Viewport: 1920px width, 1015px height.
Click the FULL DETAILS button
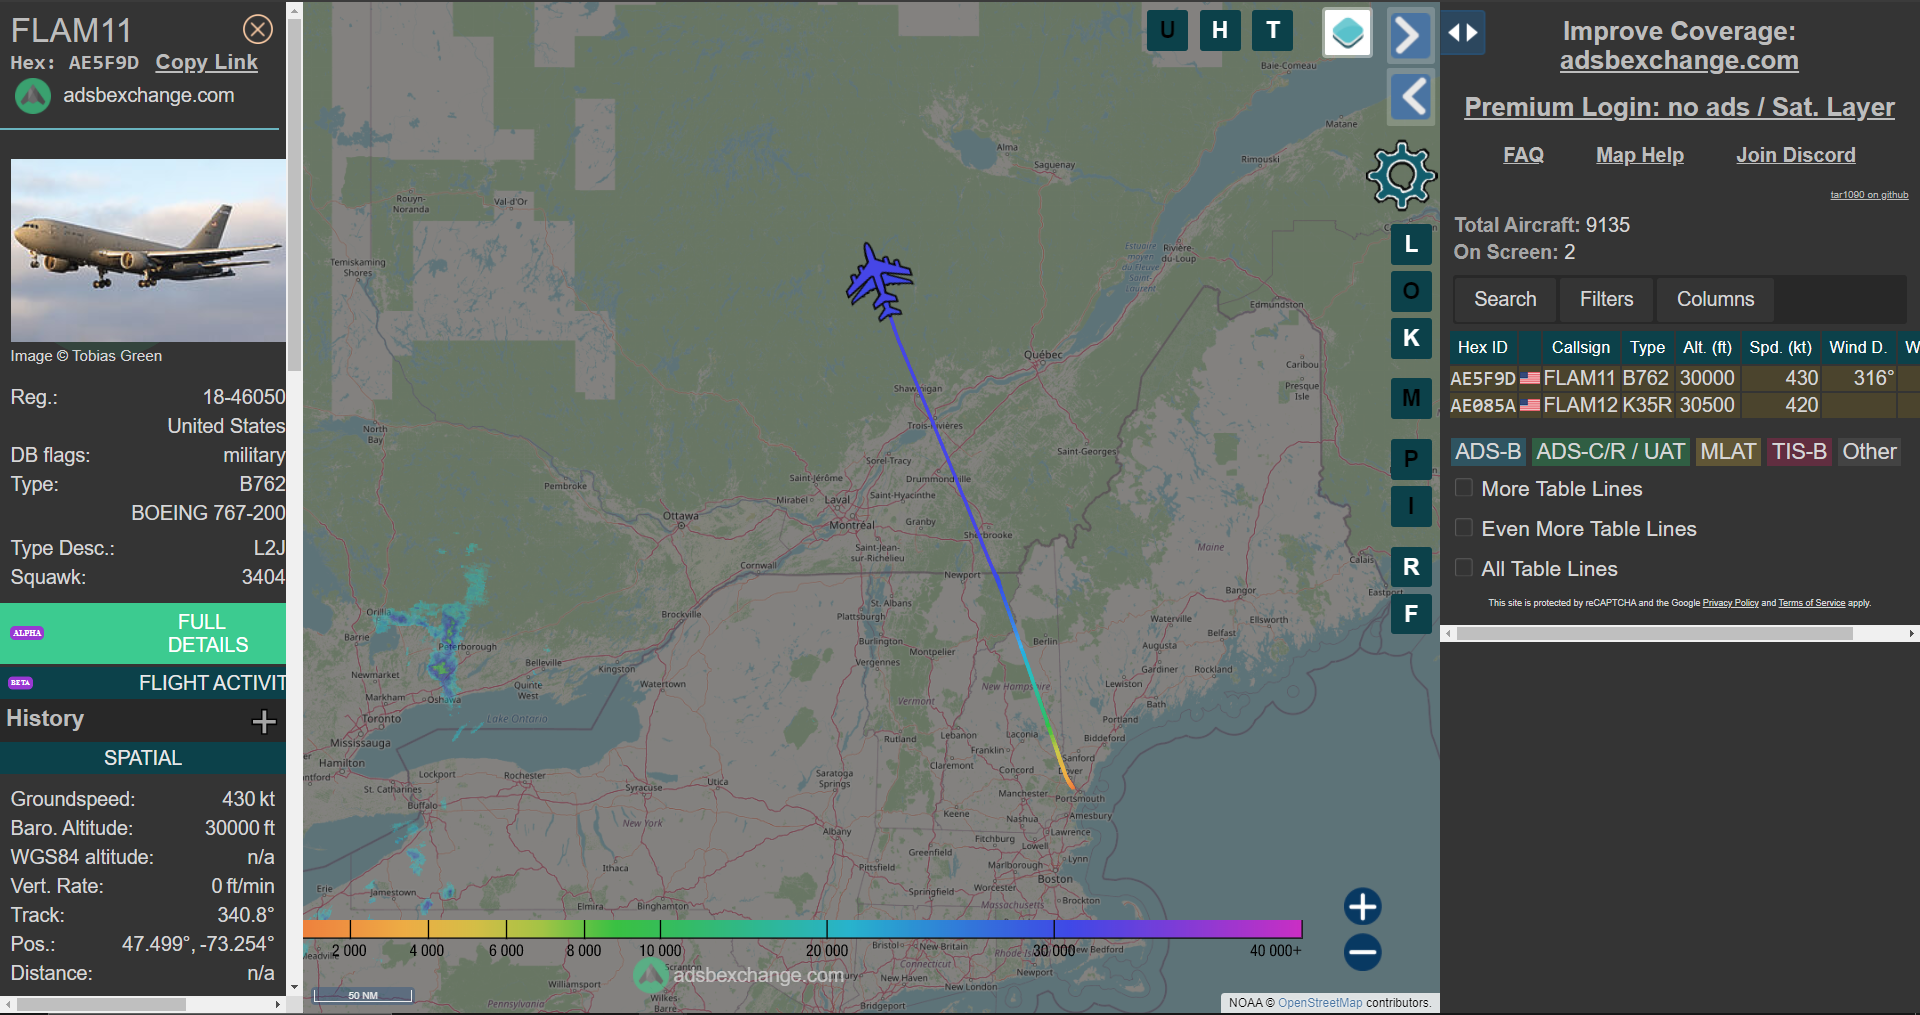point(143,633)
